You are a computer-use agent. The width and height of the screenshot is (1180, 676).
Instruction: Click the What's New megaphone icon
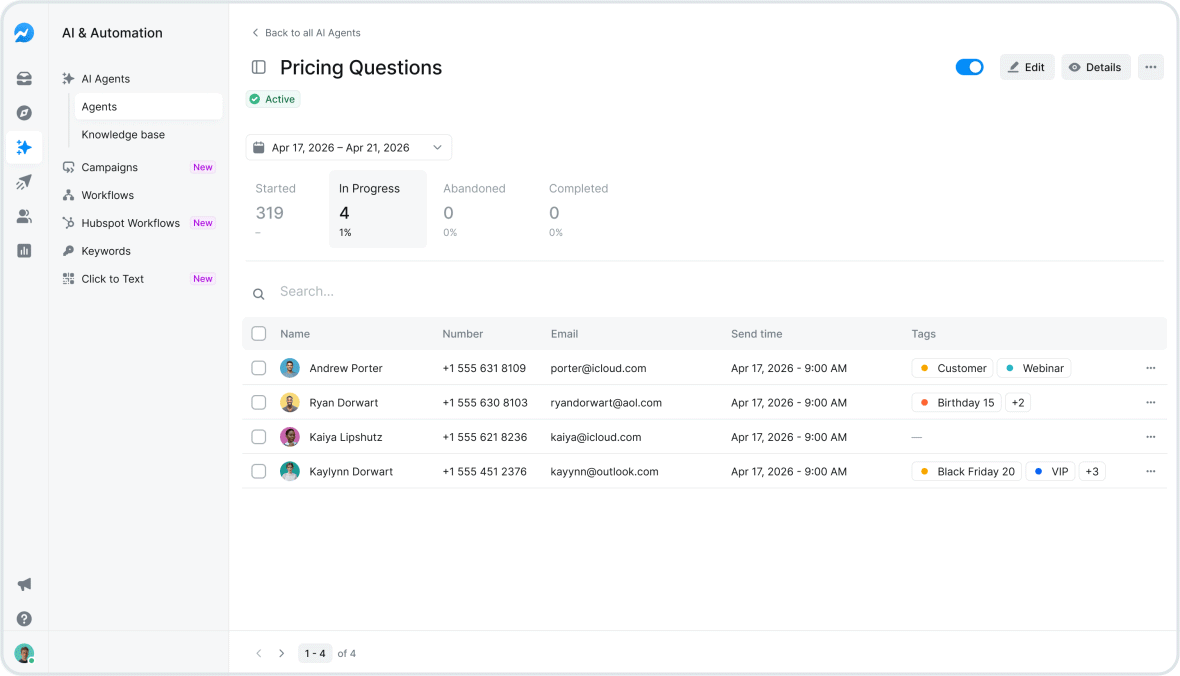pyautogui.click(x=24, y=584)
